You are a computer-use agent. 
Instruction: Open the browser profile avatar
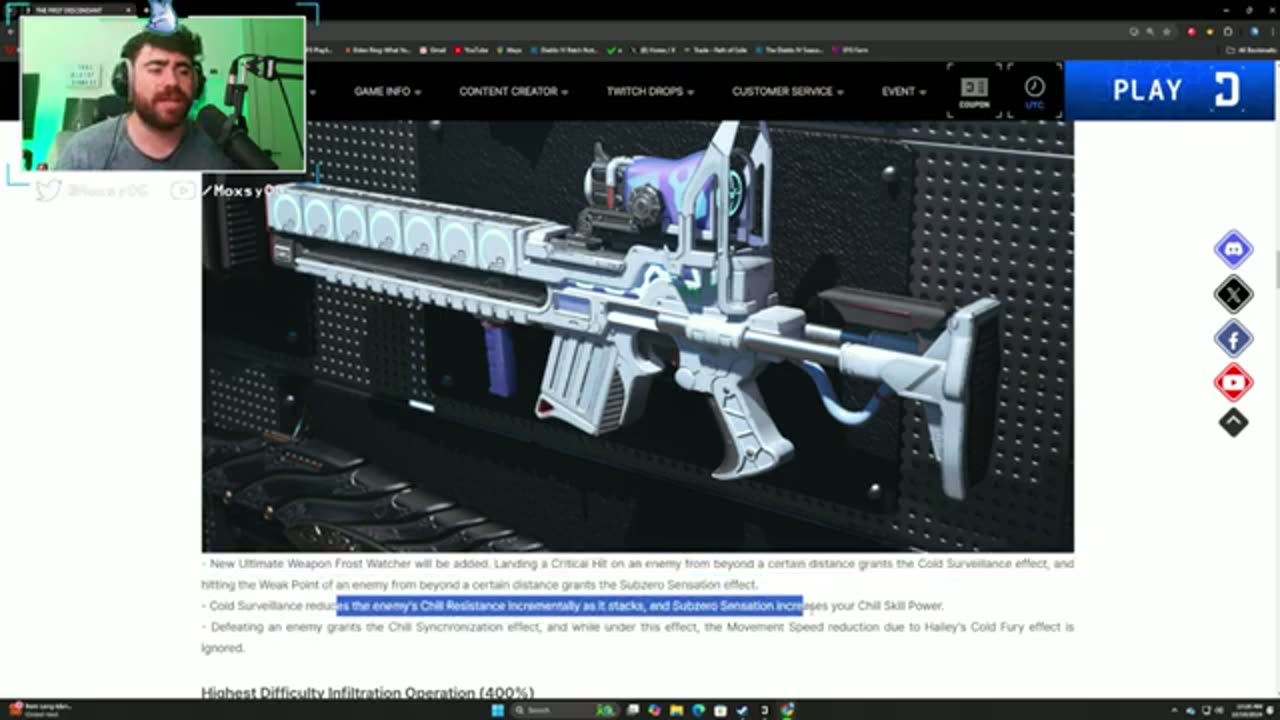1255,32
